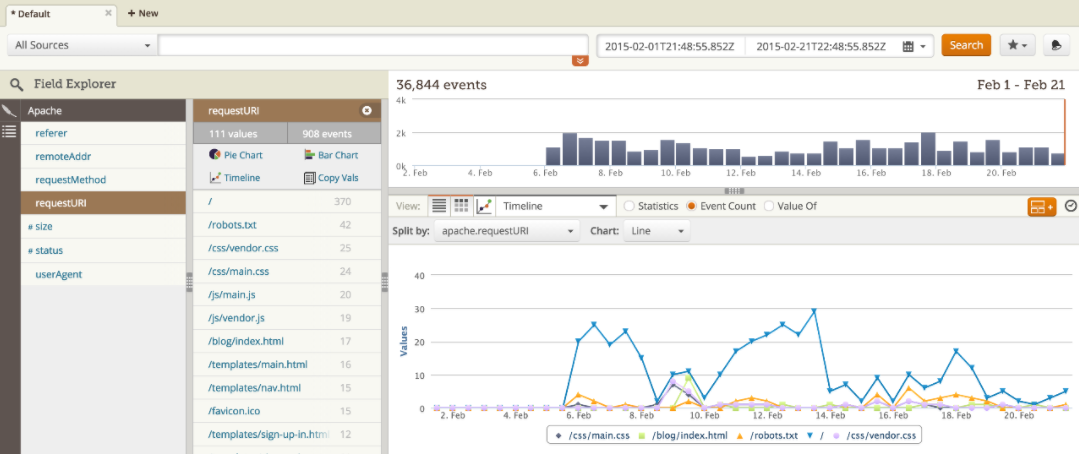This screenshot has height=454, width=1079.
Task: Click the 111 values header
Action: click(239, 133)
